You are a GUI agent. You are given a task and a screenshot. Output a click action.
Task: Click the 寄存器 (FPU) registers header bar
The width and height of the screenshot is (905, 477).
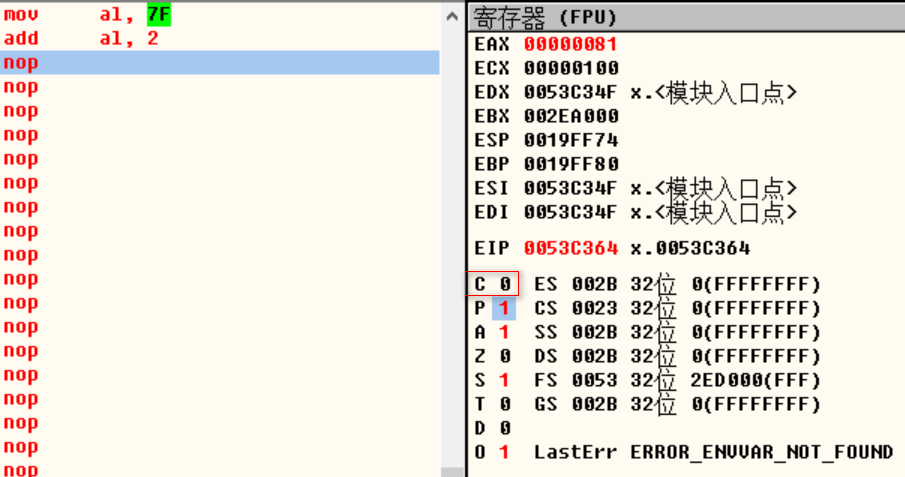[x=687, y=17]
